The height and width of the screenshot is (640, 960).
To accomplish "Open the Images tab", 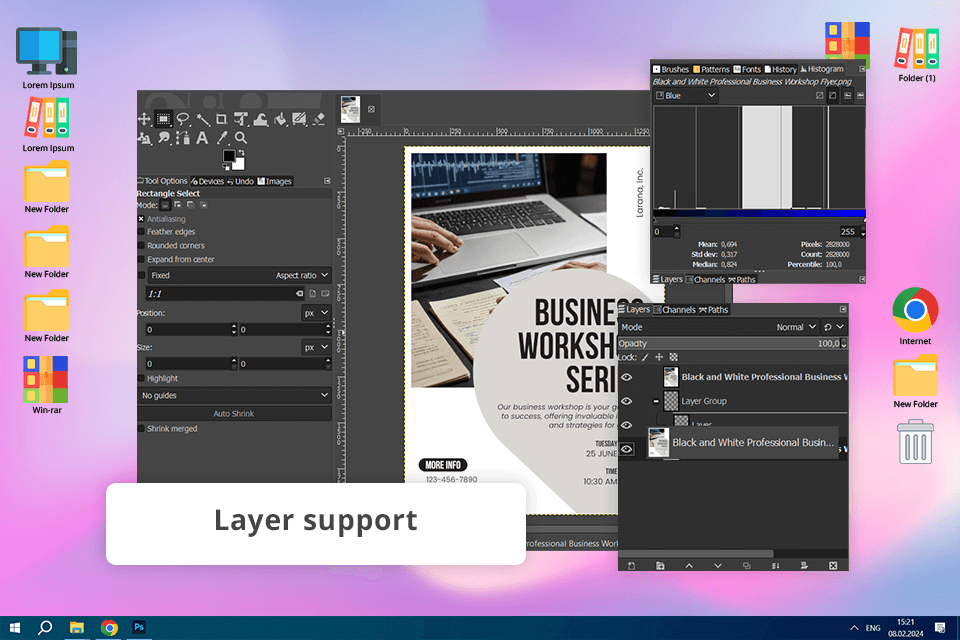I will pyautogui.click(x=274, y=181).
